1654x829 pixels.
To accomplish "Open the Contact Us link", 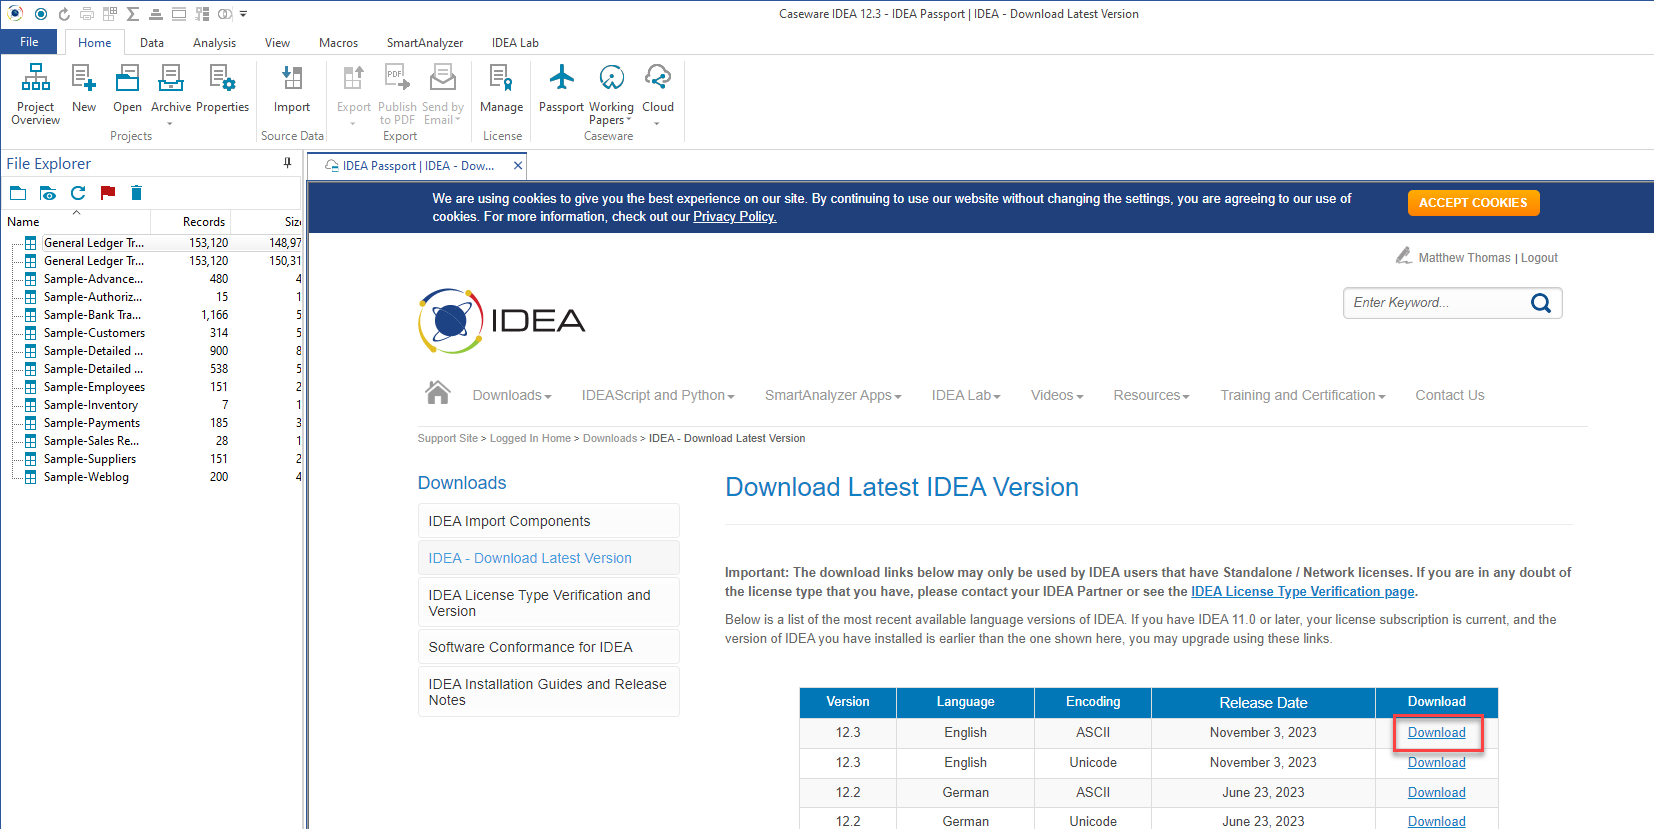I will coord(1450,395).
